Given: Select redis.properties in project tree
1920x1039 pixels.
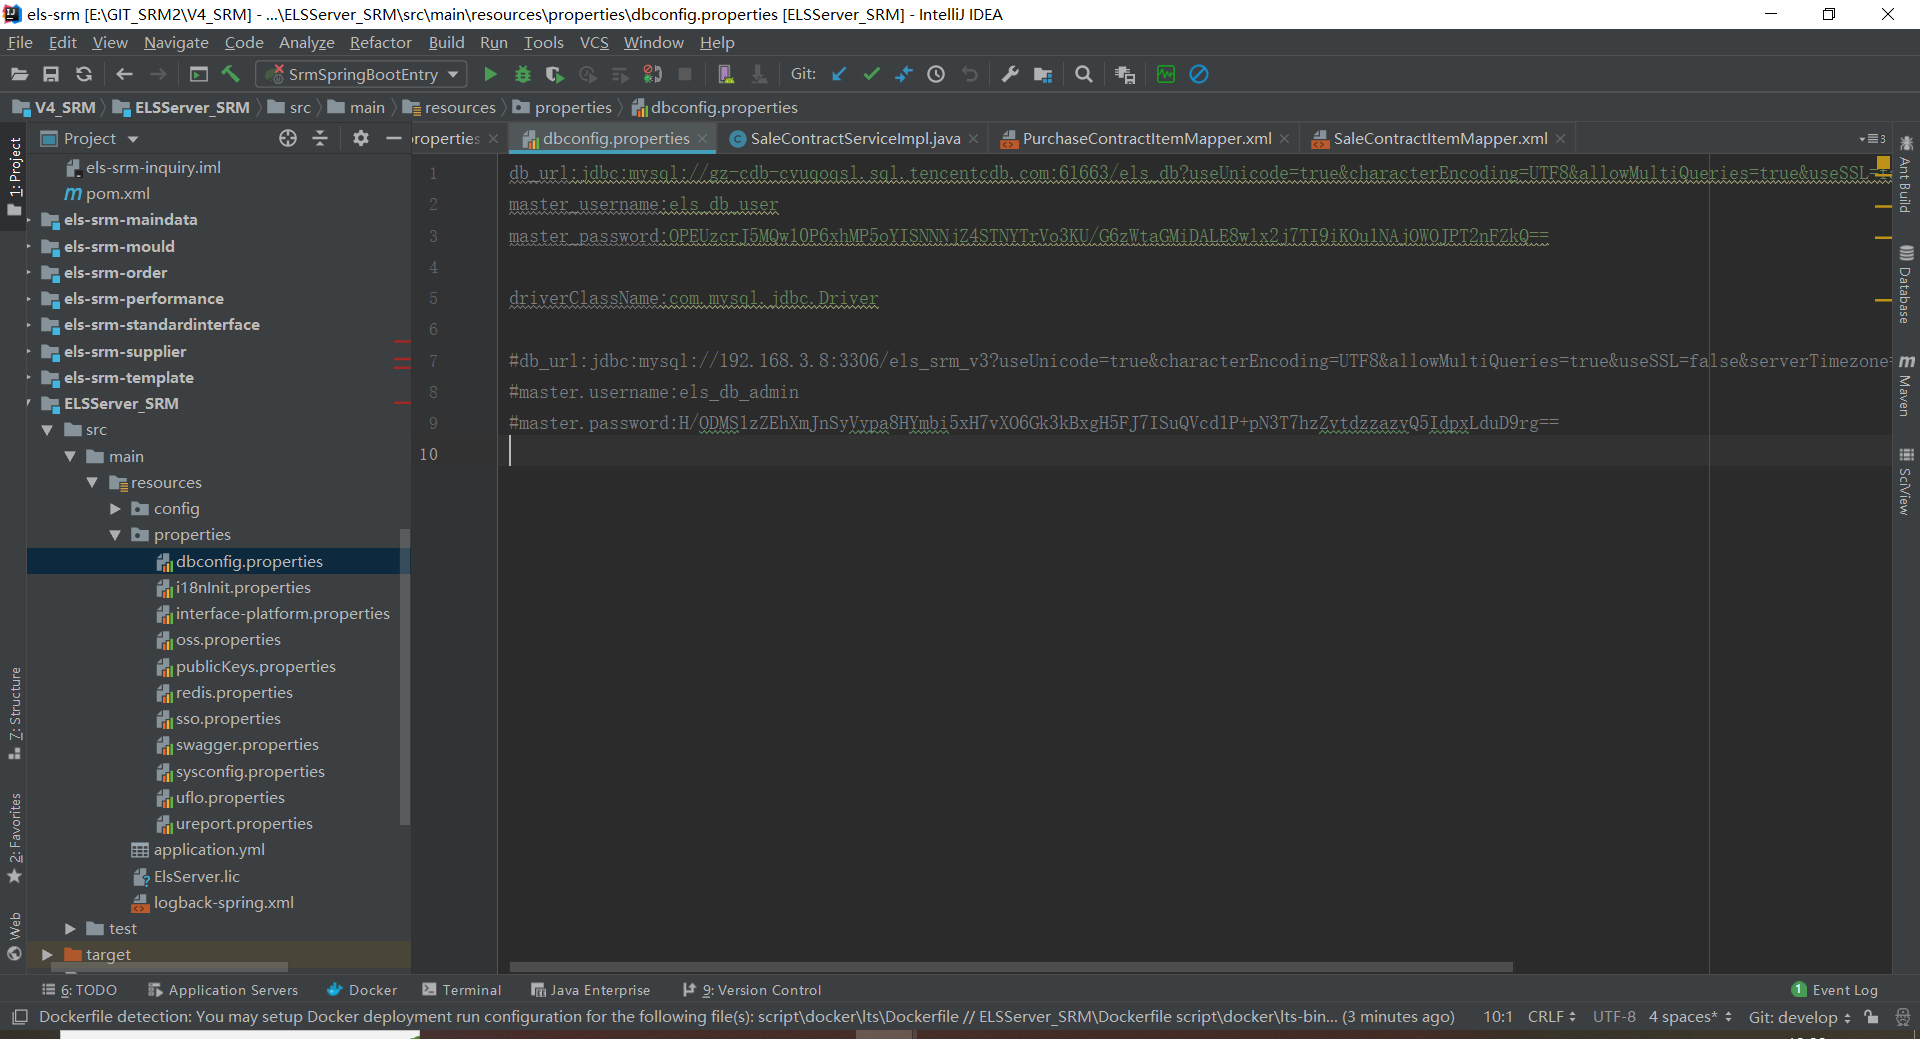Looking at the screenshot, I should [234, 693].
